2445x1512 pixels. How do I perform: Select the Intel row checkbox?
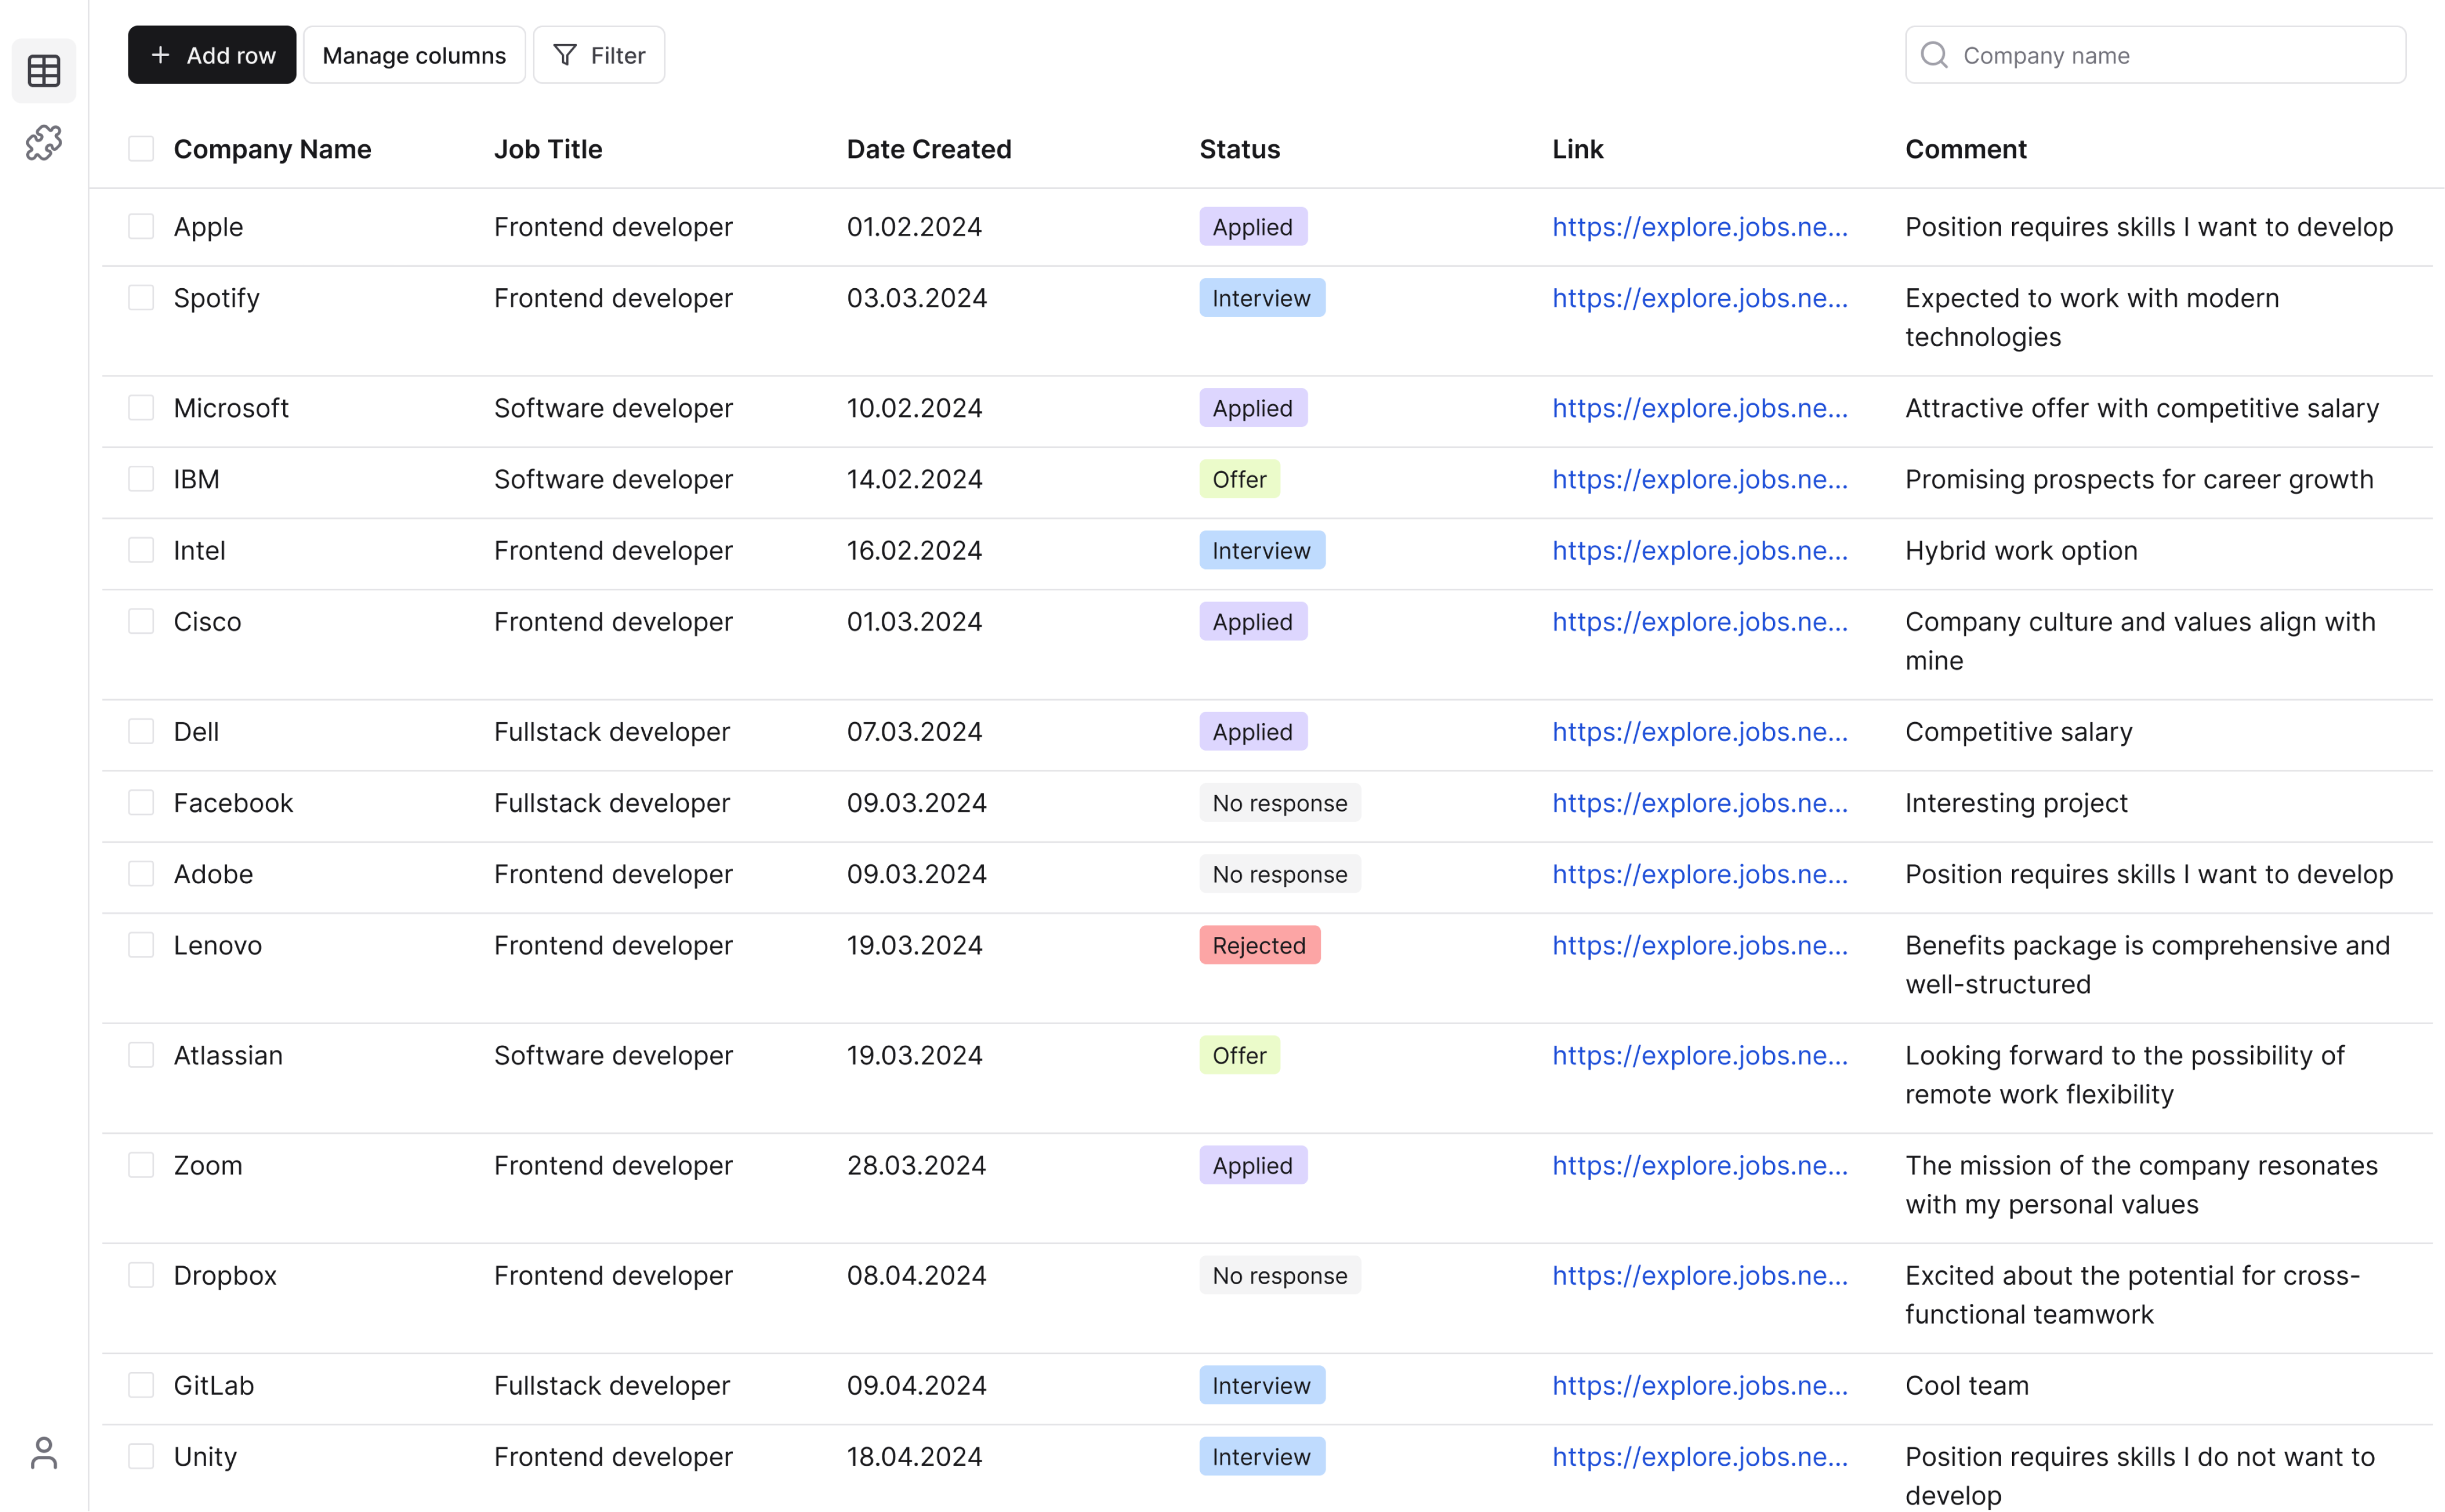point(141,550)
